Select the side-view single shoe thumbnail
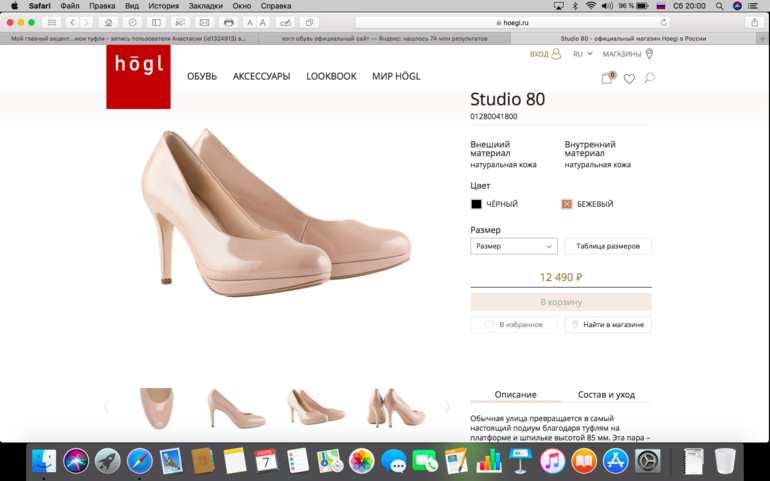This screenshot has height=481, width=770. pos(236,408)
